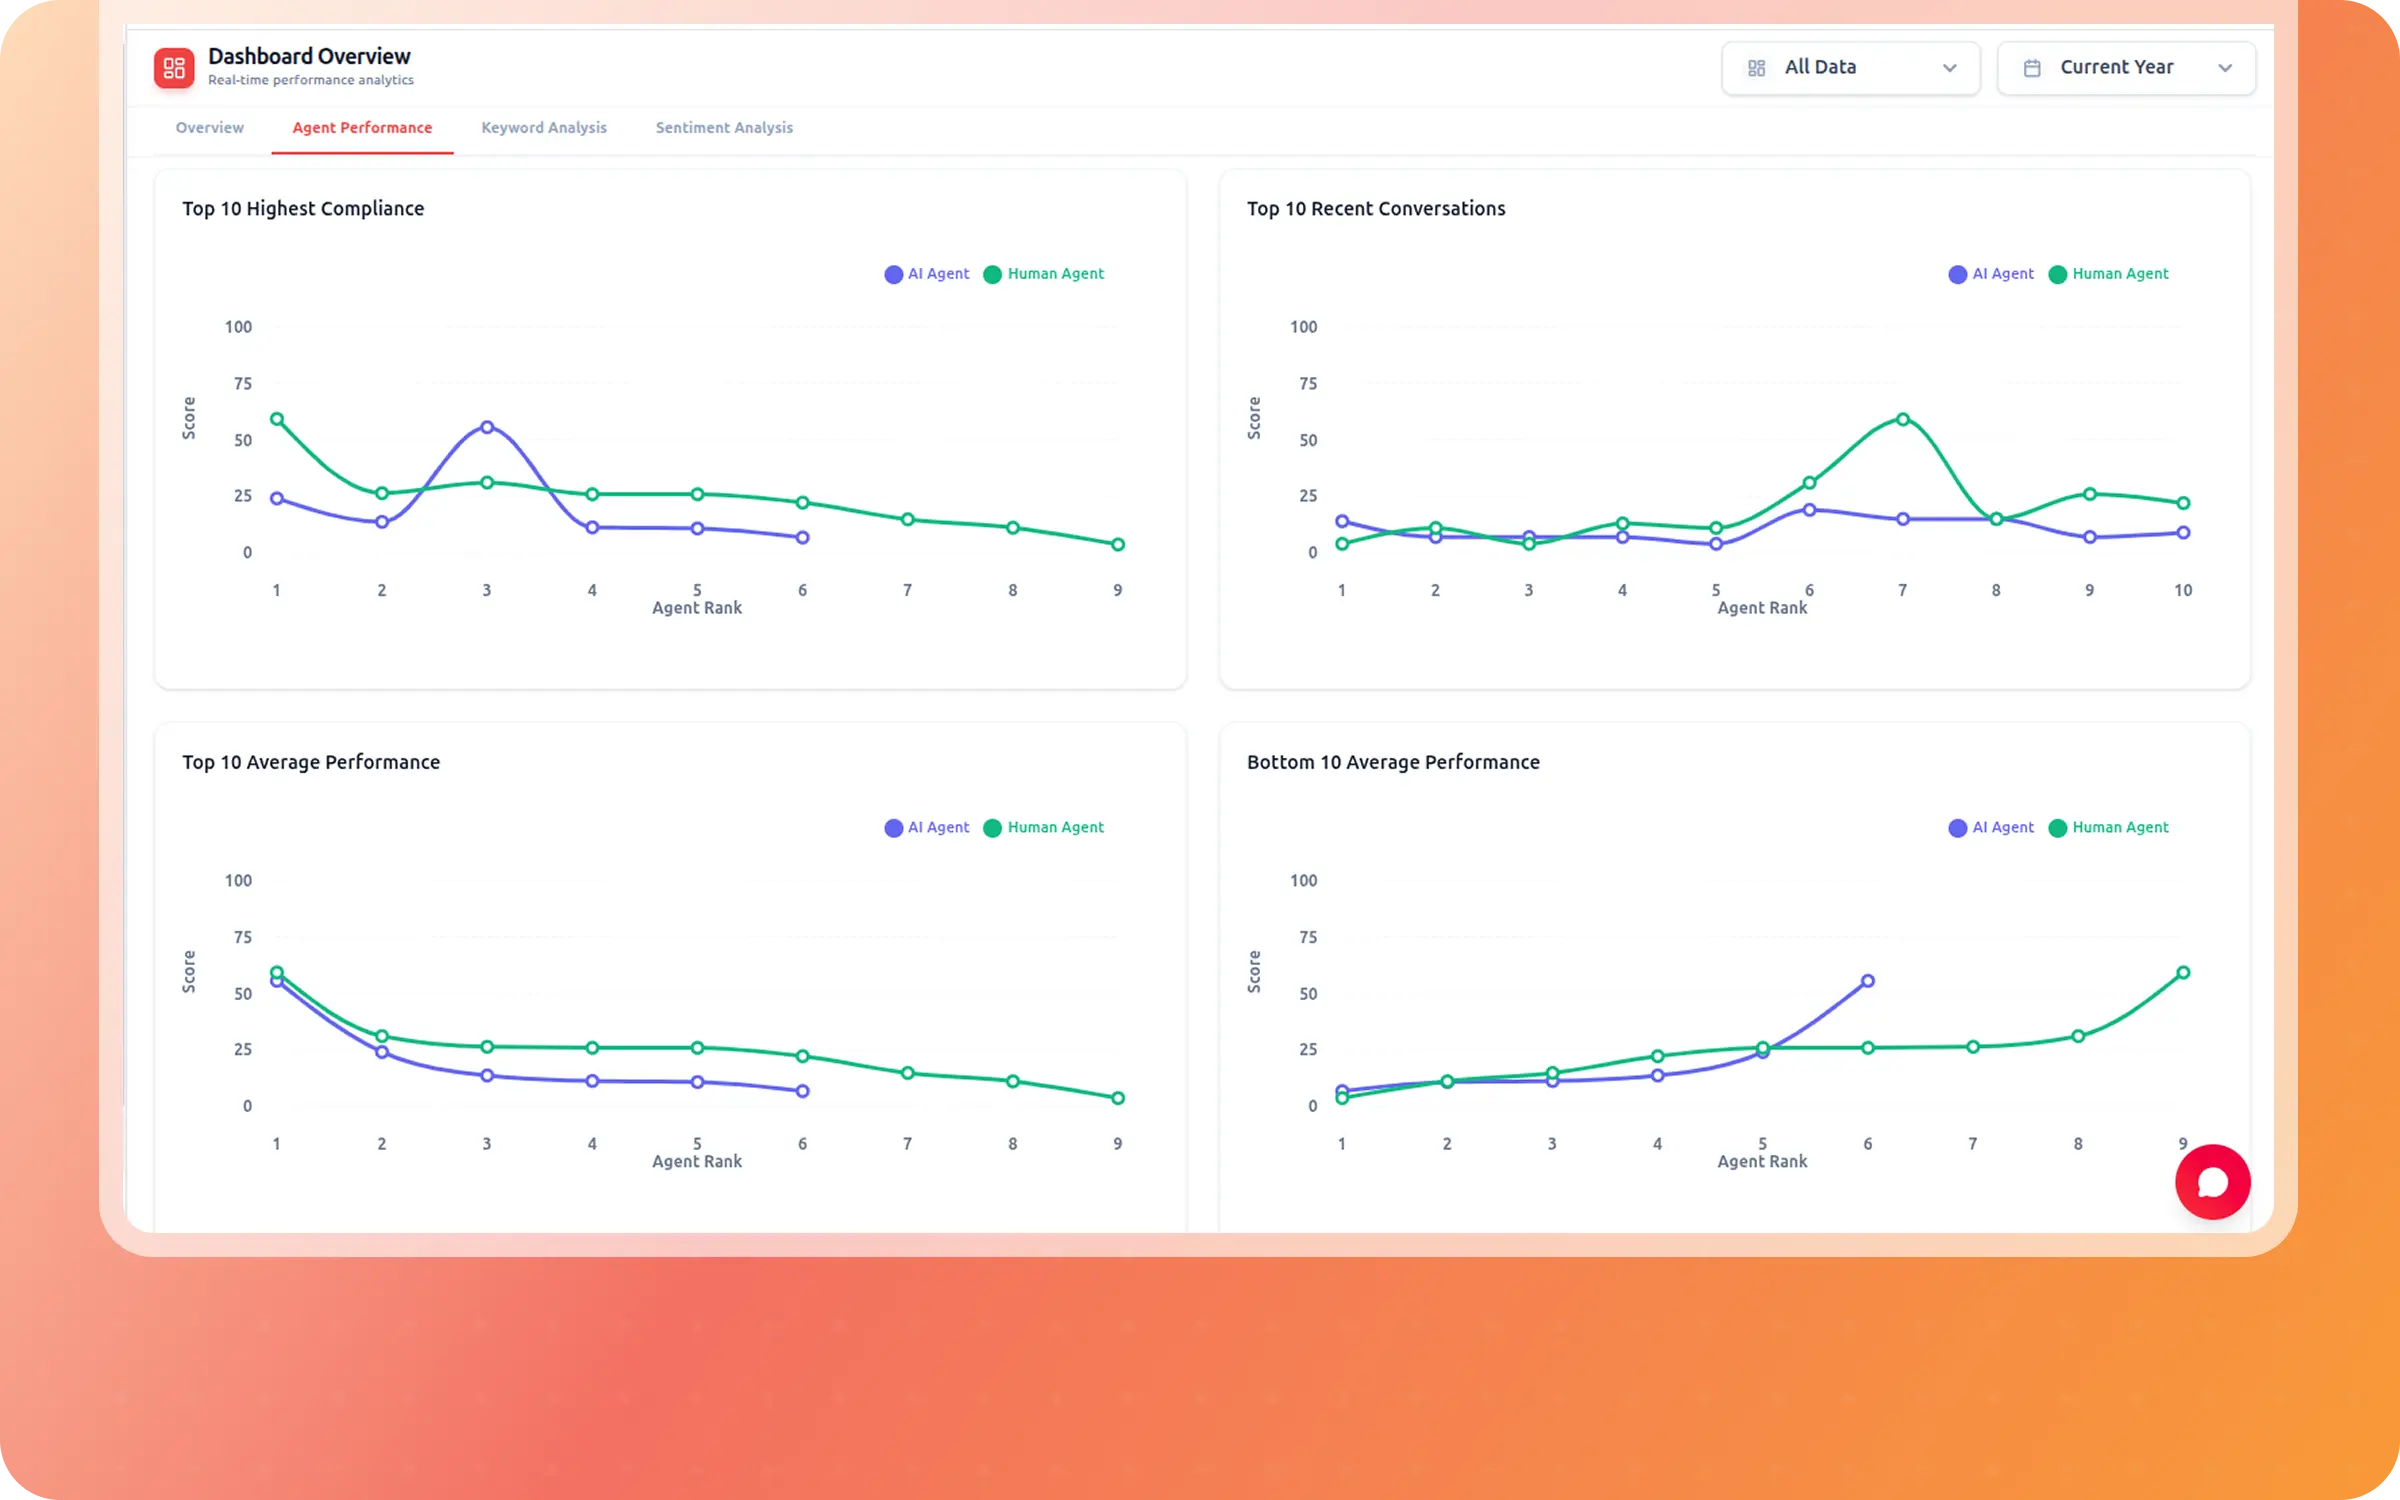Image resolution: width=2400 pixels, height=1500 pixels.
Task: Click the grid icon in All Data selector
Action: [1756, 68]
